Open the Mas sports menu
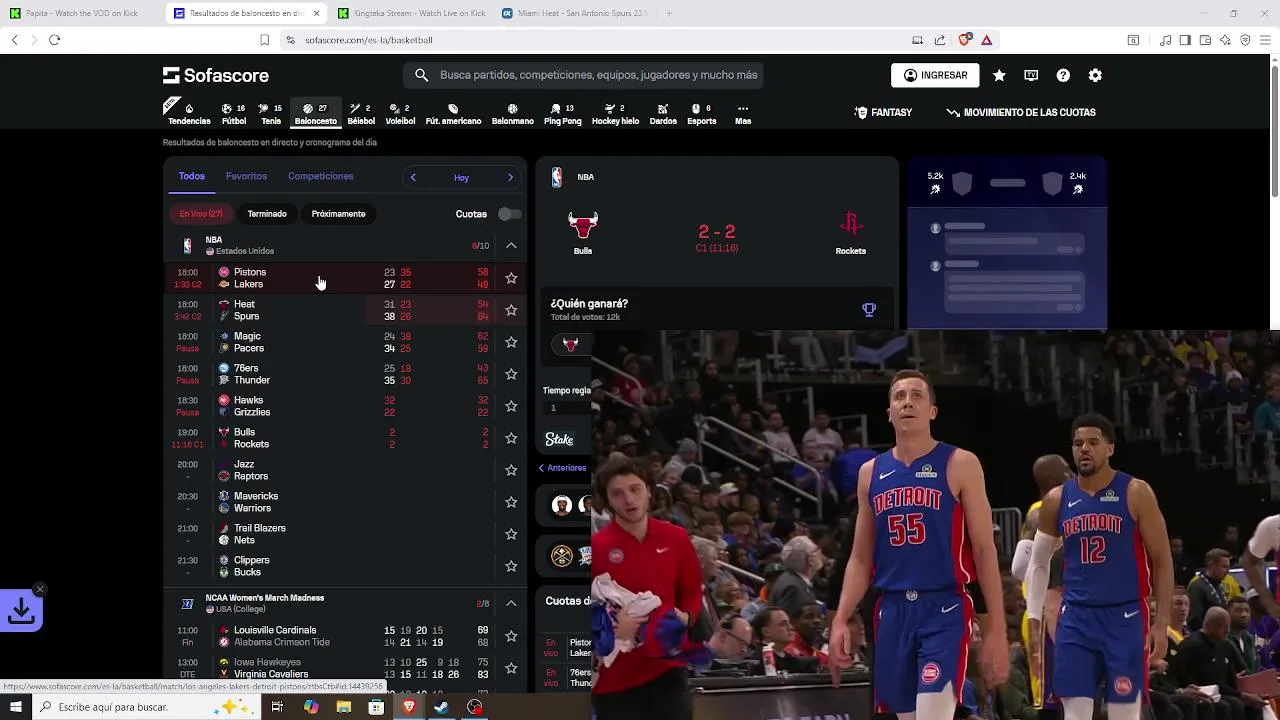The image size is (1280, 720). coord(743,114)
